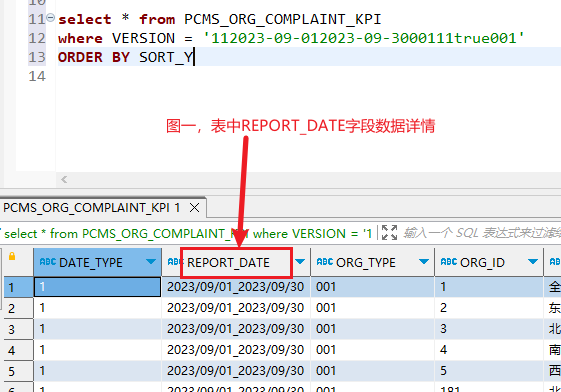Click the ABC type icon in the ORG_ID header
The height and width of the screenshot is (392, 561).
point(449,262)
